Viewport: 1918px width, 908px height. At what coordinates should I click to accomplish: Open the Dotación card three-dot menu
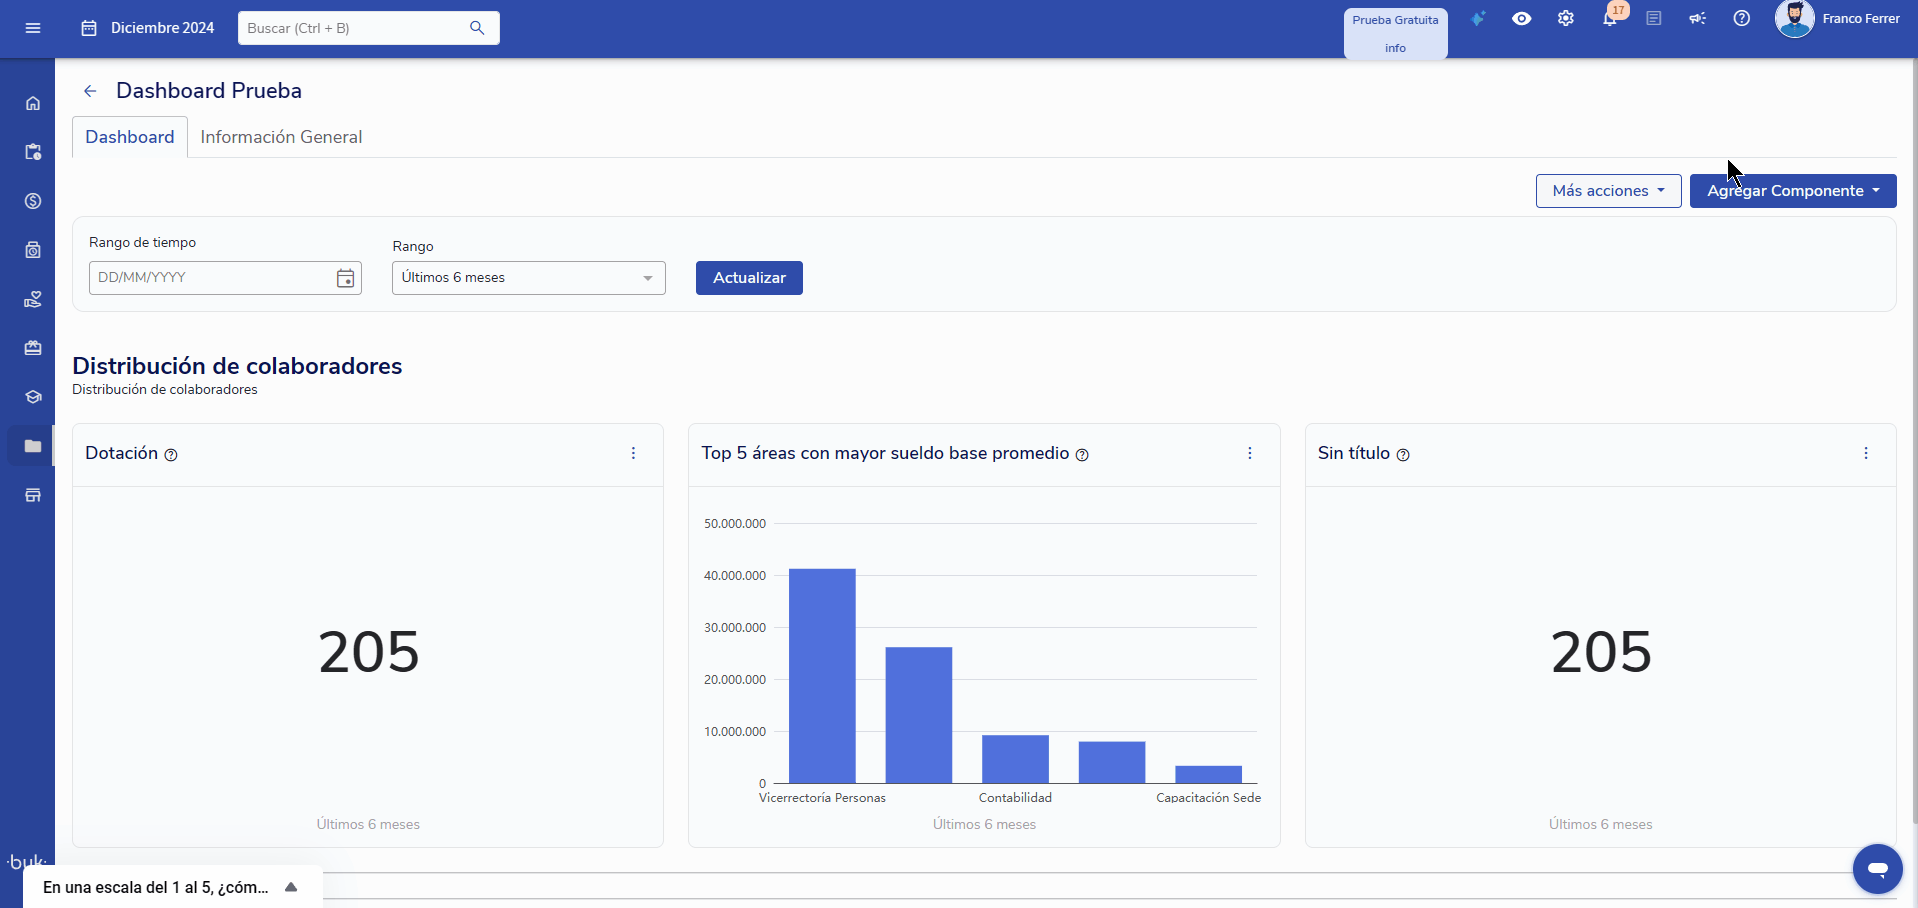tap(633, 454)
